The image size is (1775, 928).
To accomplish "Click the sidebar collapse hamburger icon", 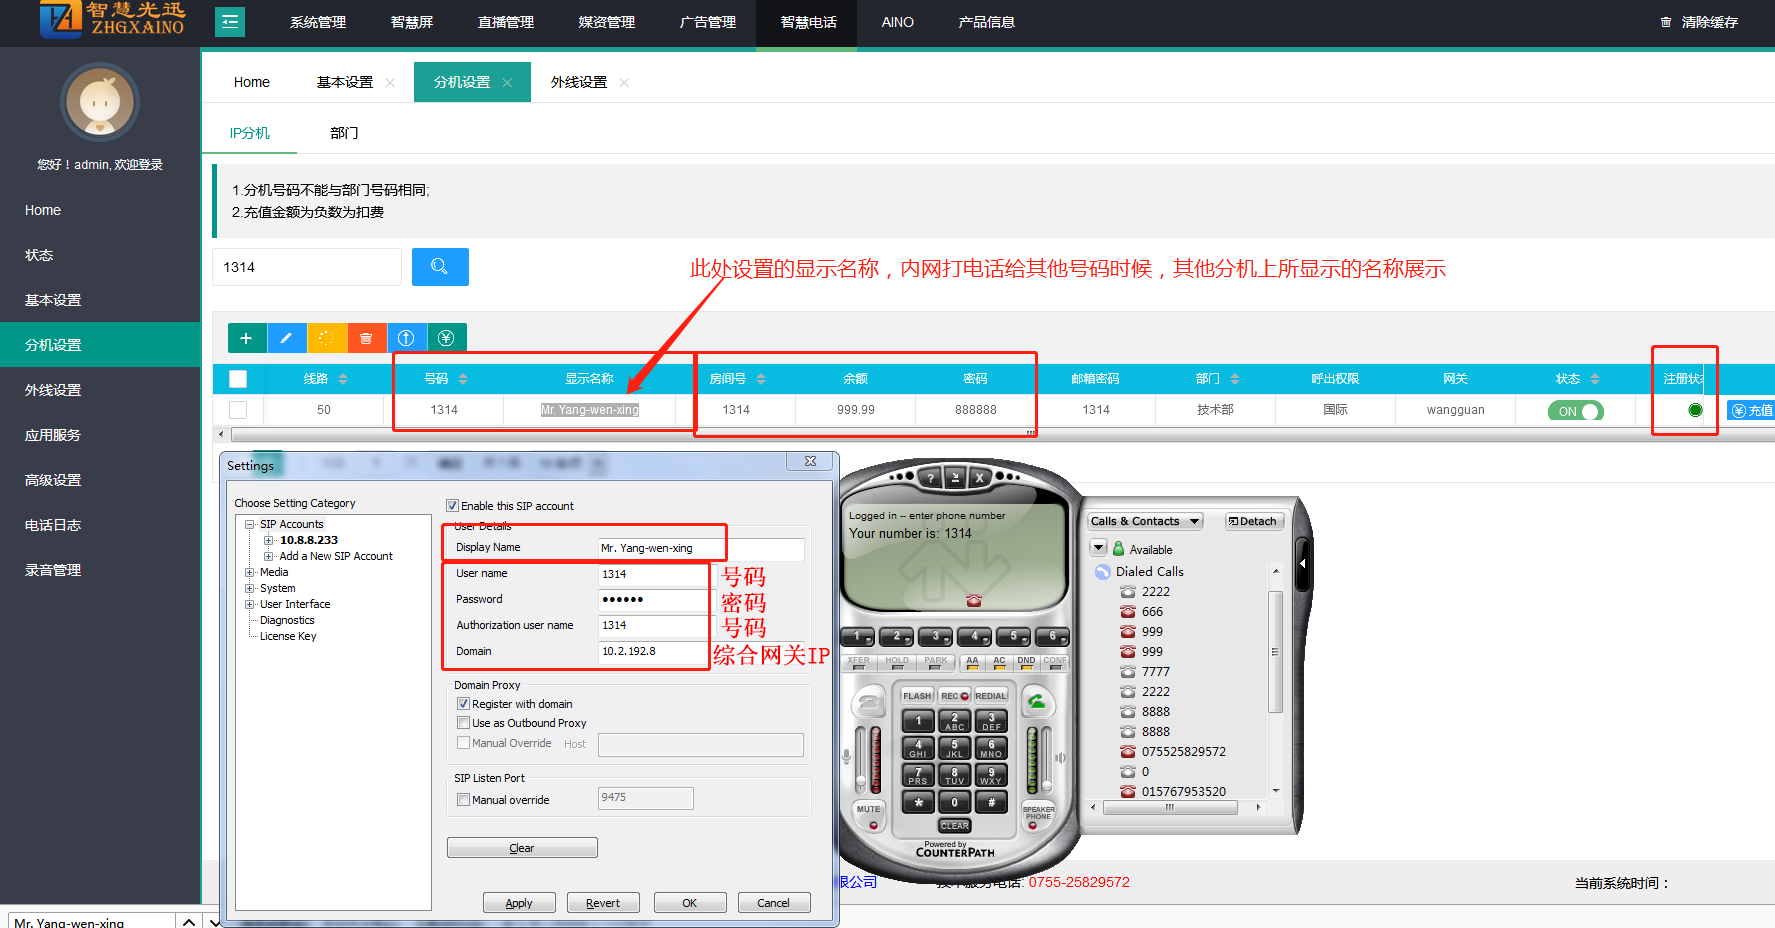I will pos(230,21).
